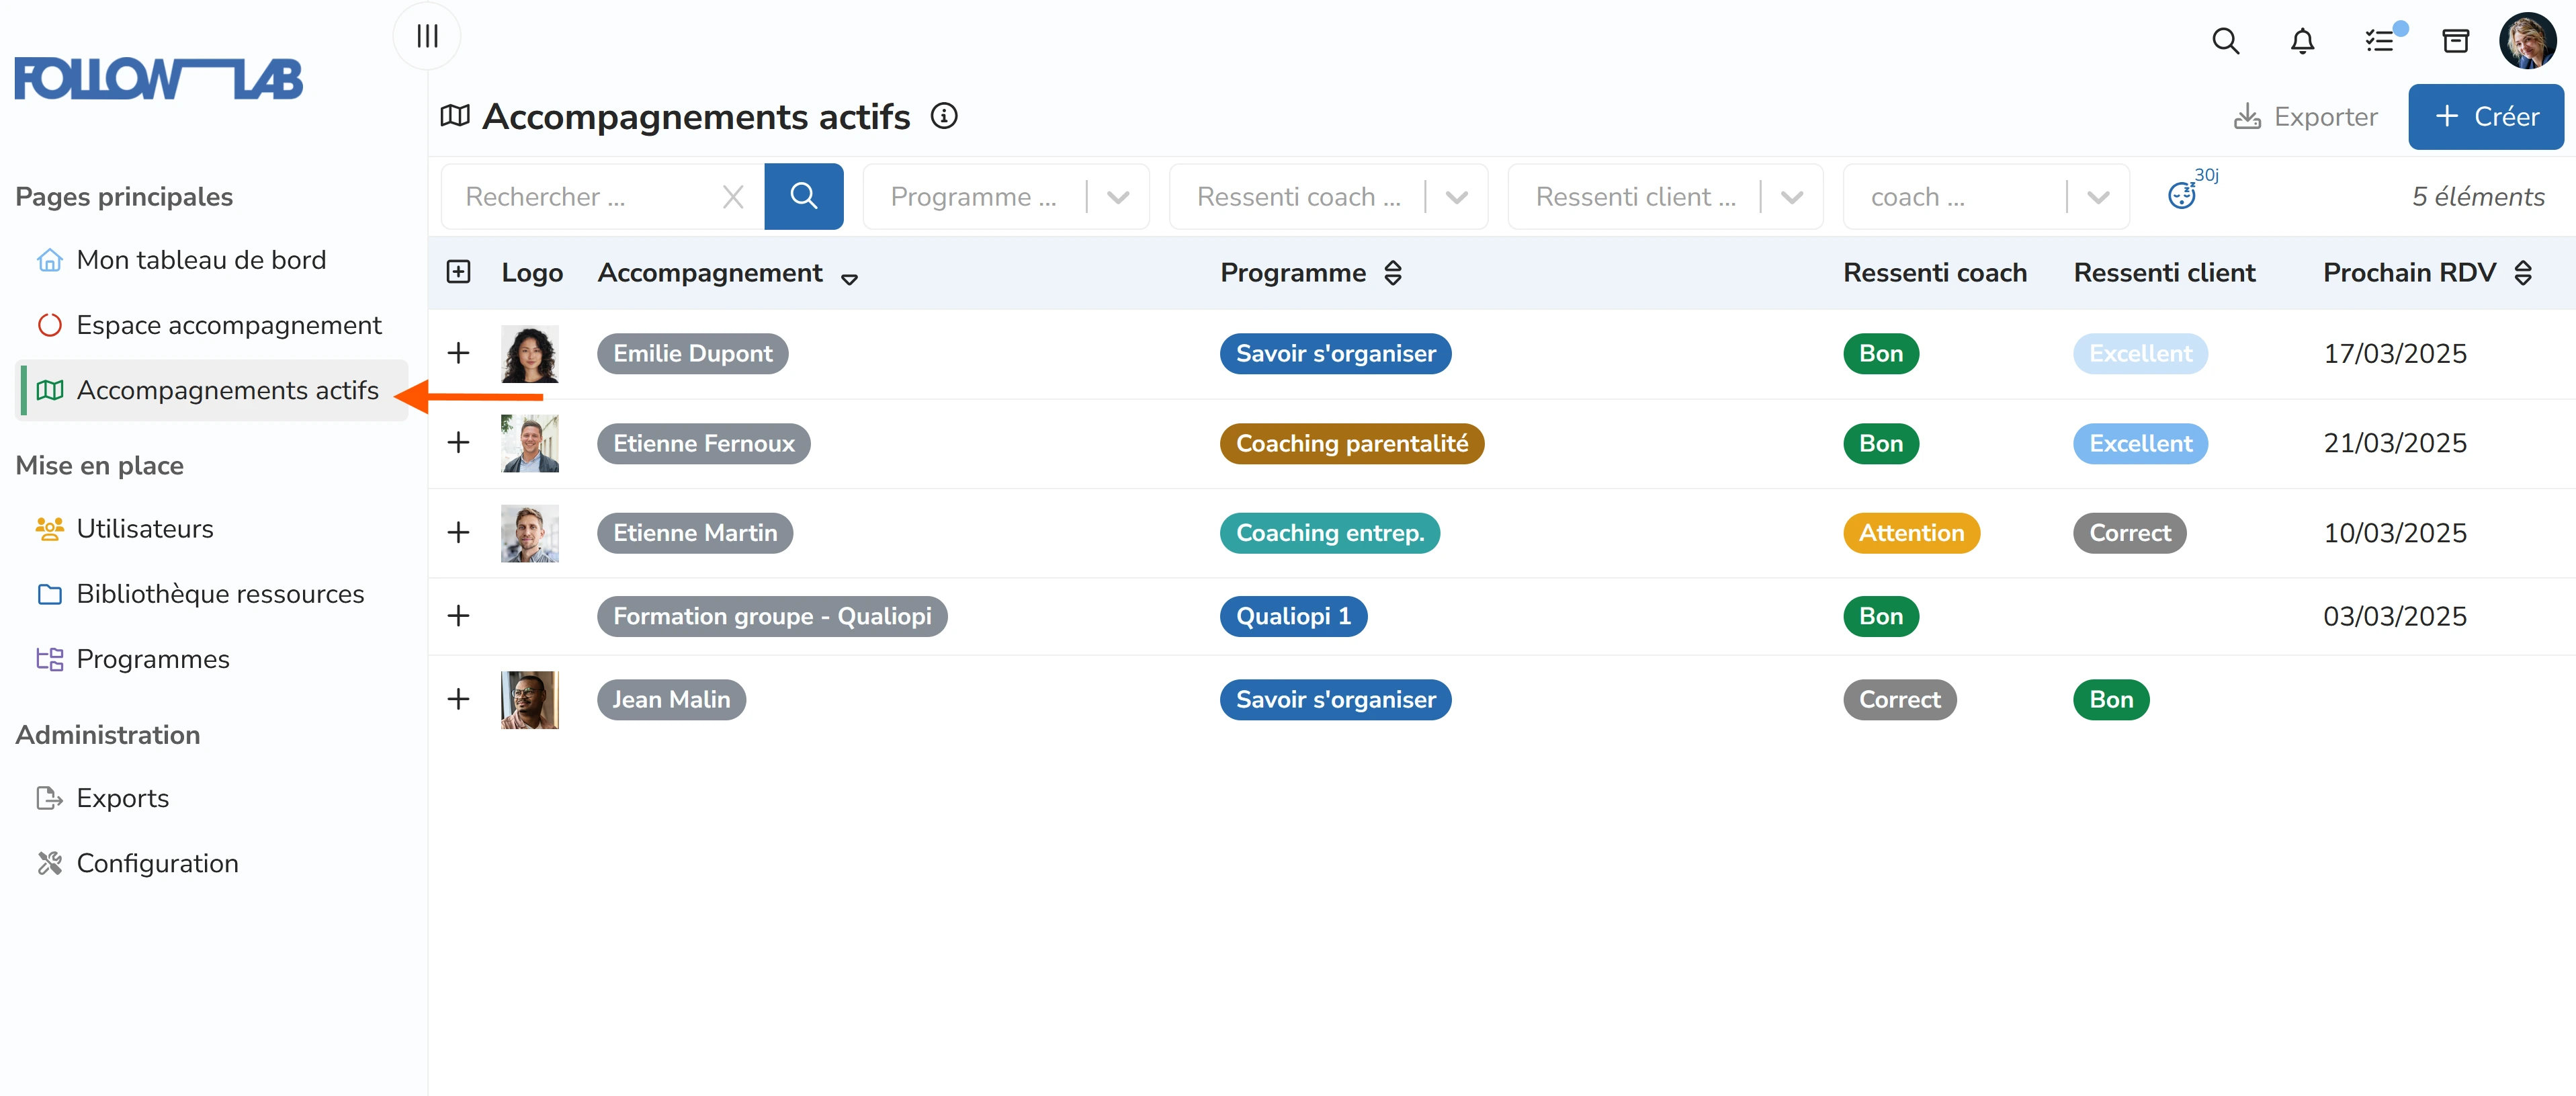Open the task checklist icon
Screen dimensions: 2576x1096
2380,41
